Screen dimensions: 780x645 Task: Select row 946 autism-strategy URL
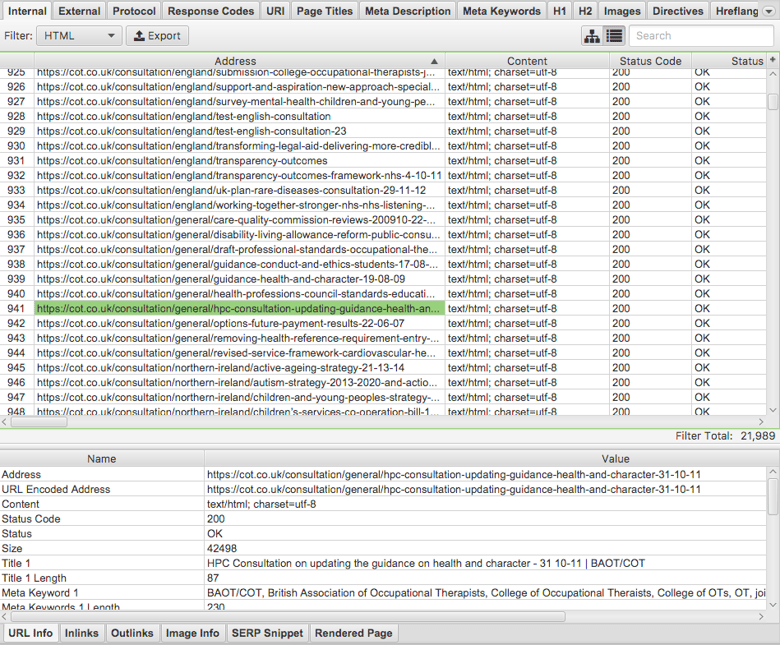click(238, 382)
